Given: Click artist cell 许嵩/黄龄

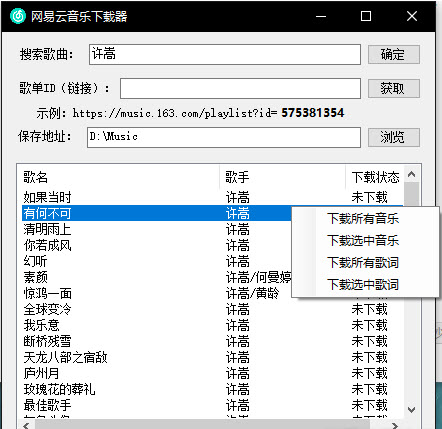Looking at the screenshot, I should point(253,293).
